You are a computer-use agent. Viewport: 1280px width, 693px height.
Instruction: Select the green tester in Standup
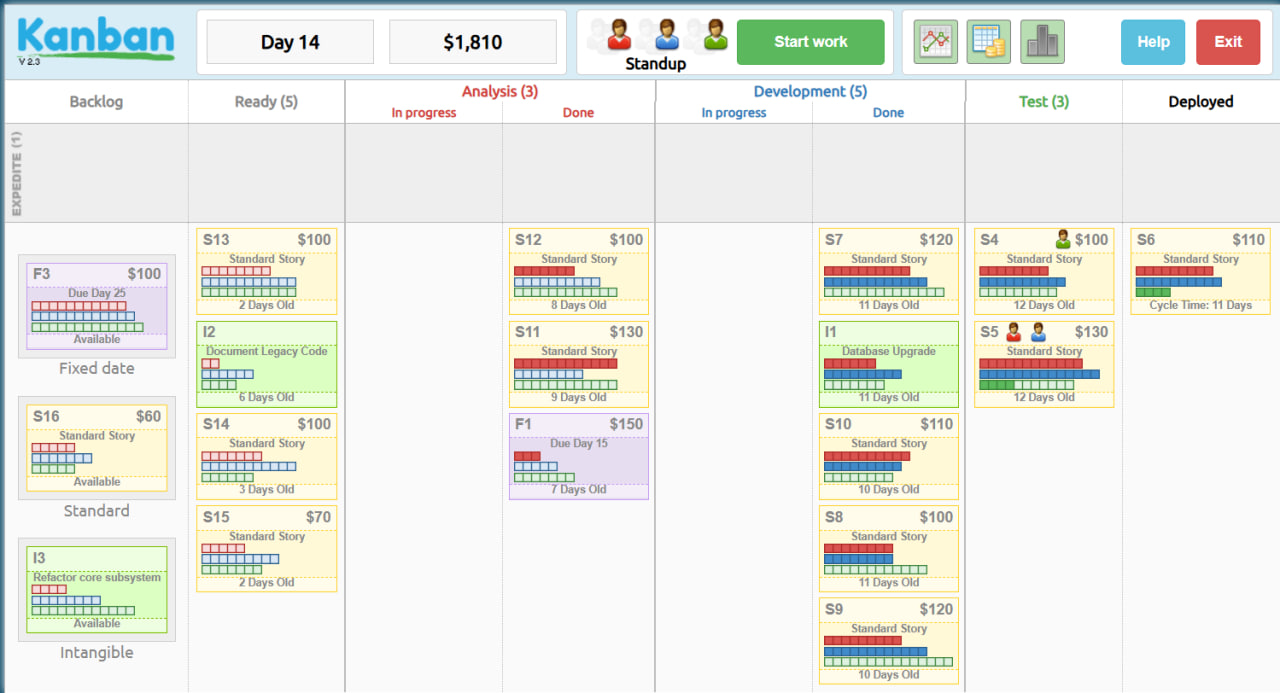(715, 34)
